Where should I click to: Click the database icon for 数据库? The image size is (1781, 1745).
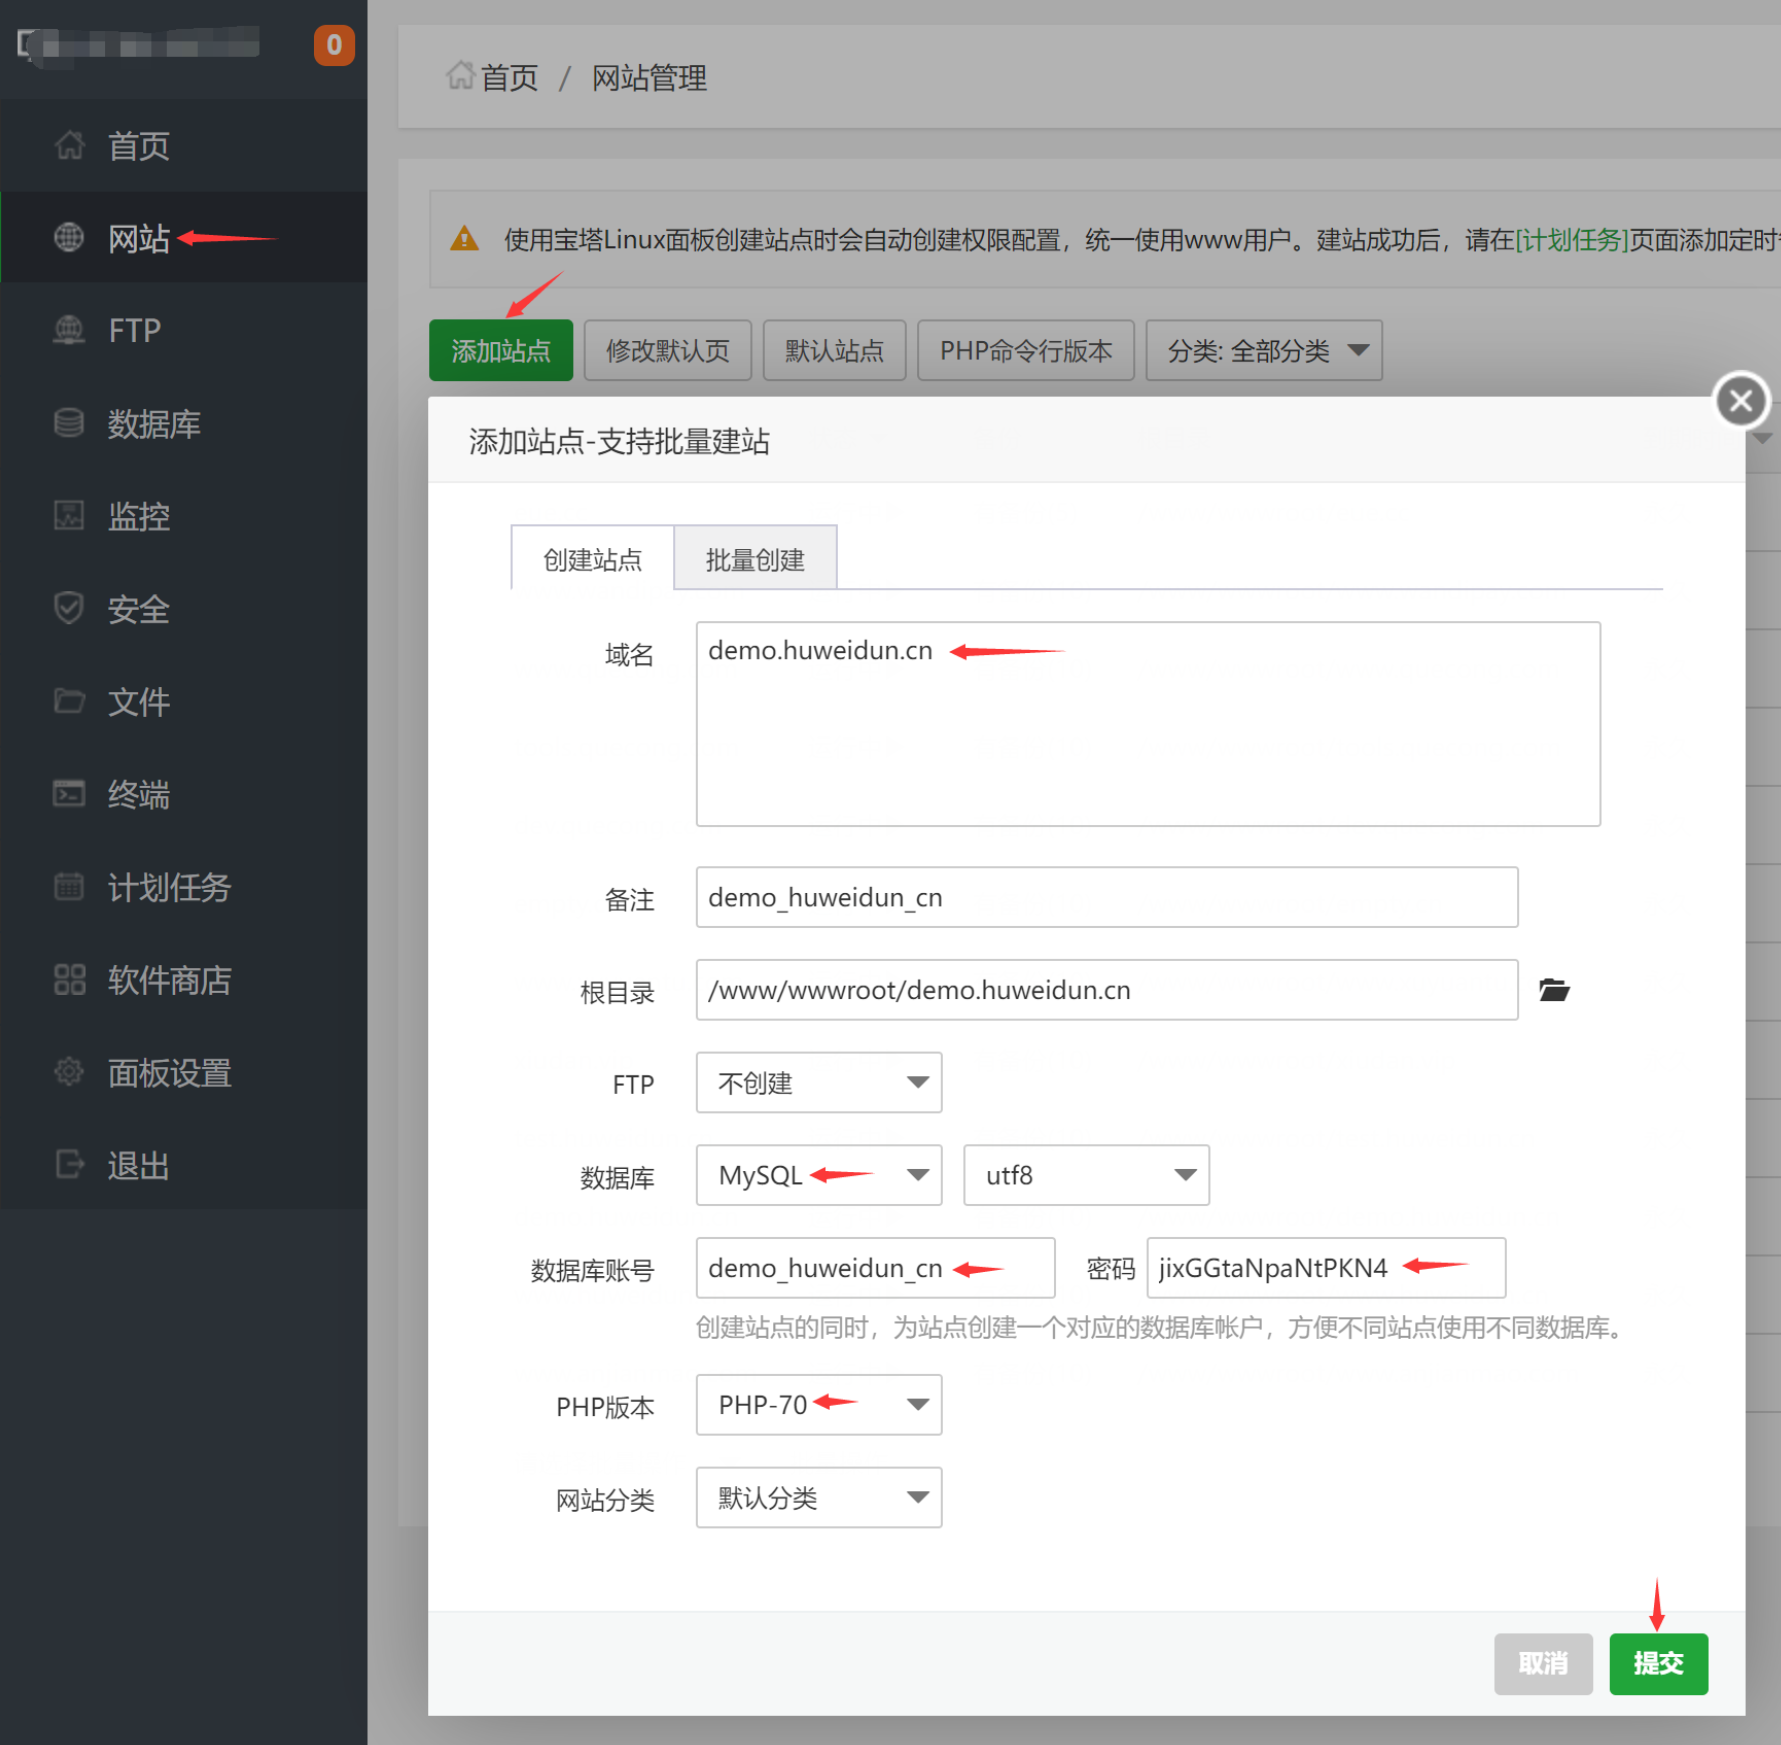pyautogui.click(x=69, y=423)
